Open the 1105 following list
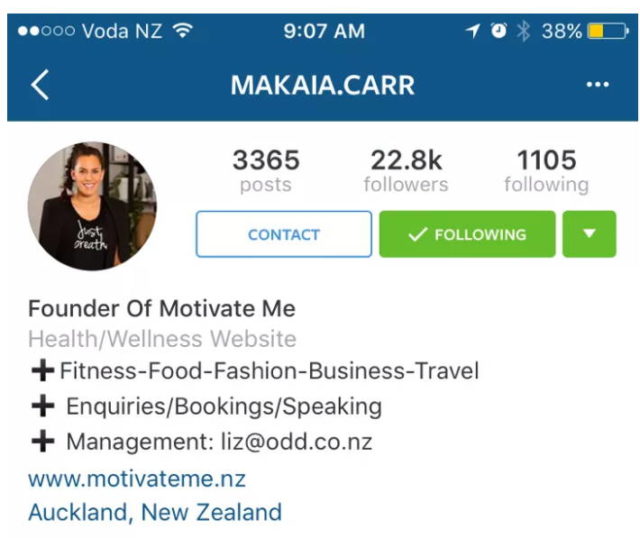The width and height of the screenshot is (640, 538). (x=547, y=171)
